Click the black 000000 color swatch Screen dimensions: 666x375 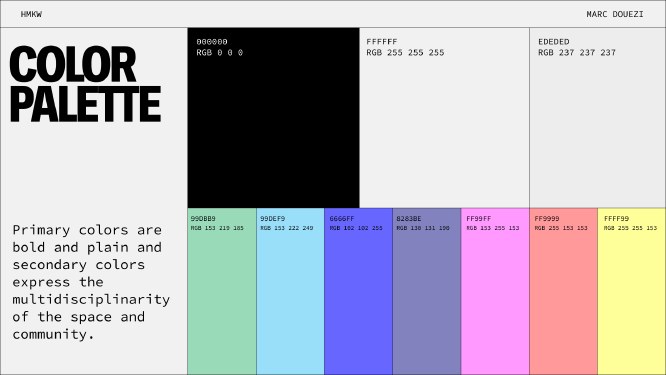pos(273,118)
